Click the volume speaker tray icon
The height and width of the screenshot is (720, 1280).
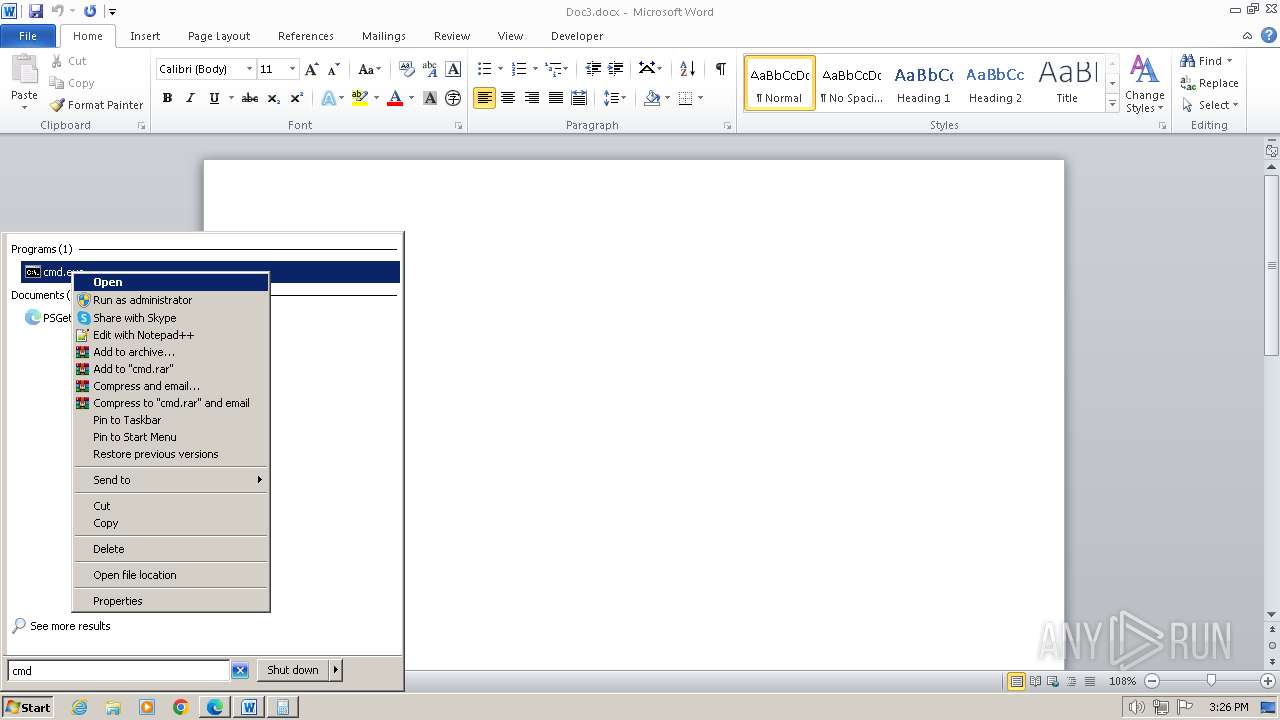(1137, 707)
